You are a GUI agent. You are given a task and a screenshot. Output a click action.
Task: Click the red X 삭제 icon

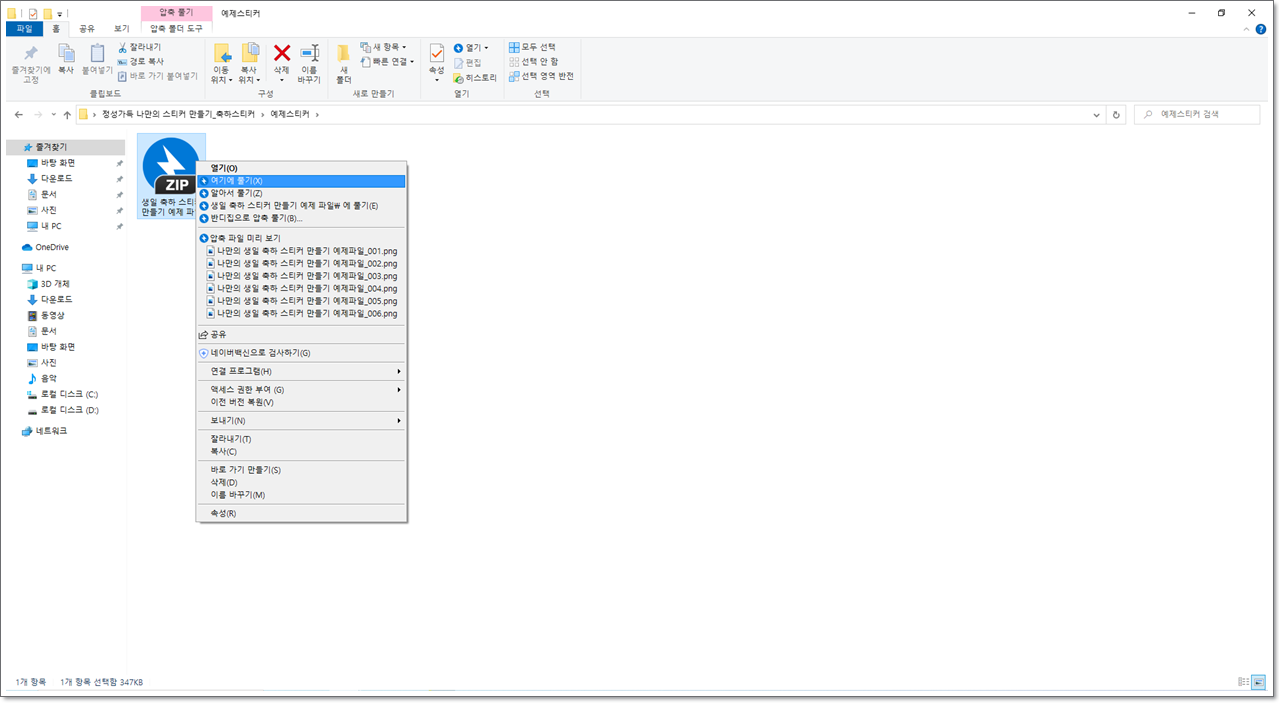pyautogui.click(x=282, y=53)
